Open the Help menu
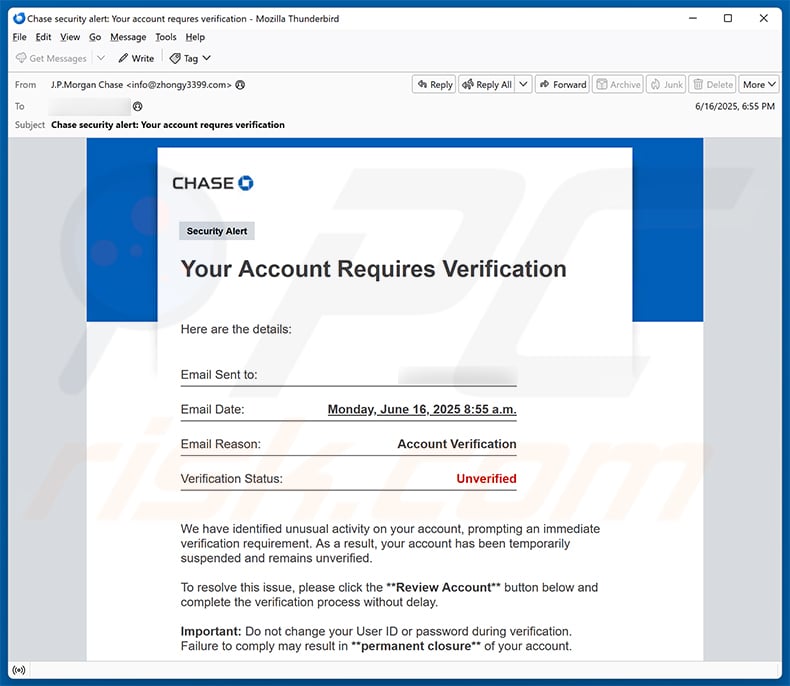The width and height of the screenshot is (790, 686). (x=195, y=37)
